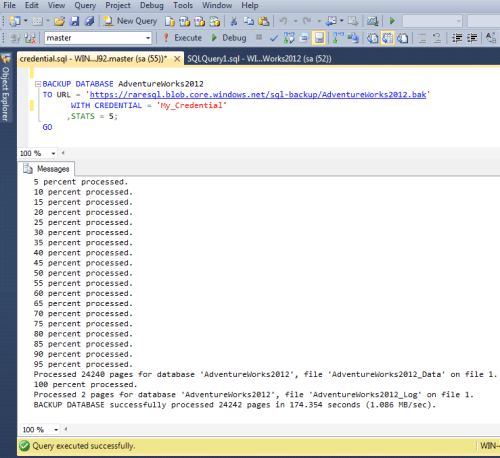Click the Parse checkmark icon

tap(274, 38)
